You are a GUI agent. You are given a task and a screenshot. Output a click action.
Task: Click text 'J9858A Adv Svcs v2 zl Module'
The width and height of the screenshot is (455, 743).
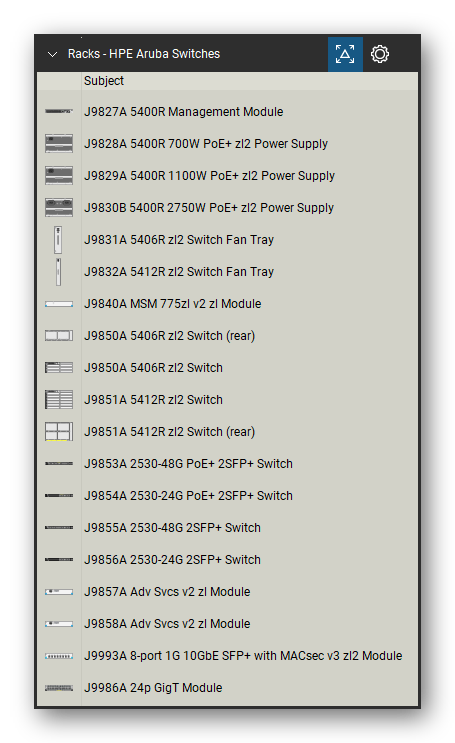pyautogui.click(x=167, y=624)
